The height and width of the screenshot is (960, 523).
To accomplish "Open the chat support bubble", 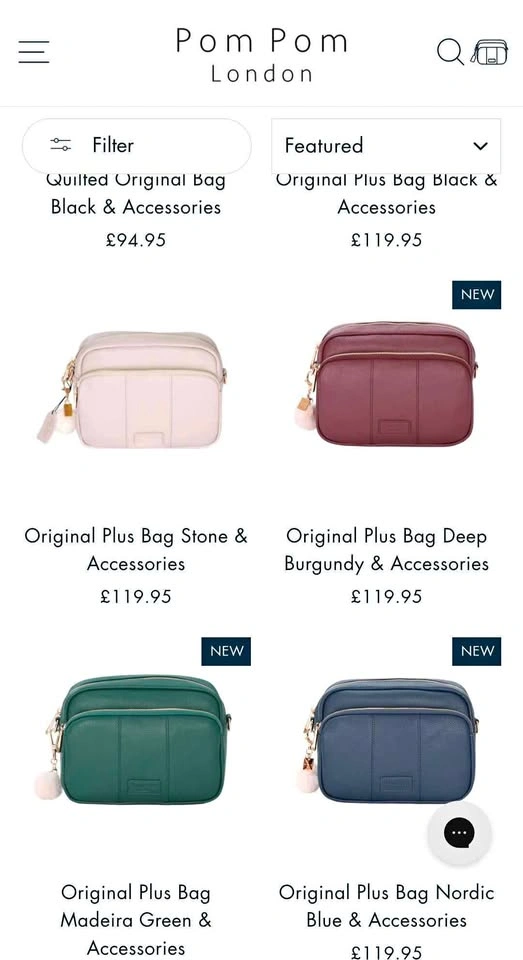I will [x=459, y=833].
